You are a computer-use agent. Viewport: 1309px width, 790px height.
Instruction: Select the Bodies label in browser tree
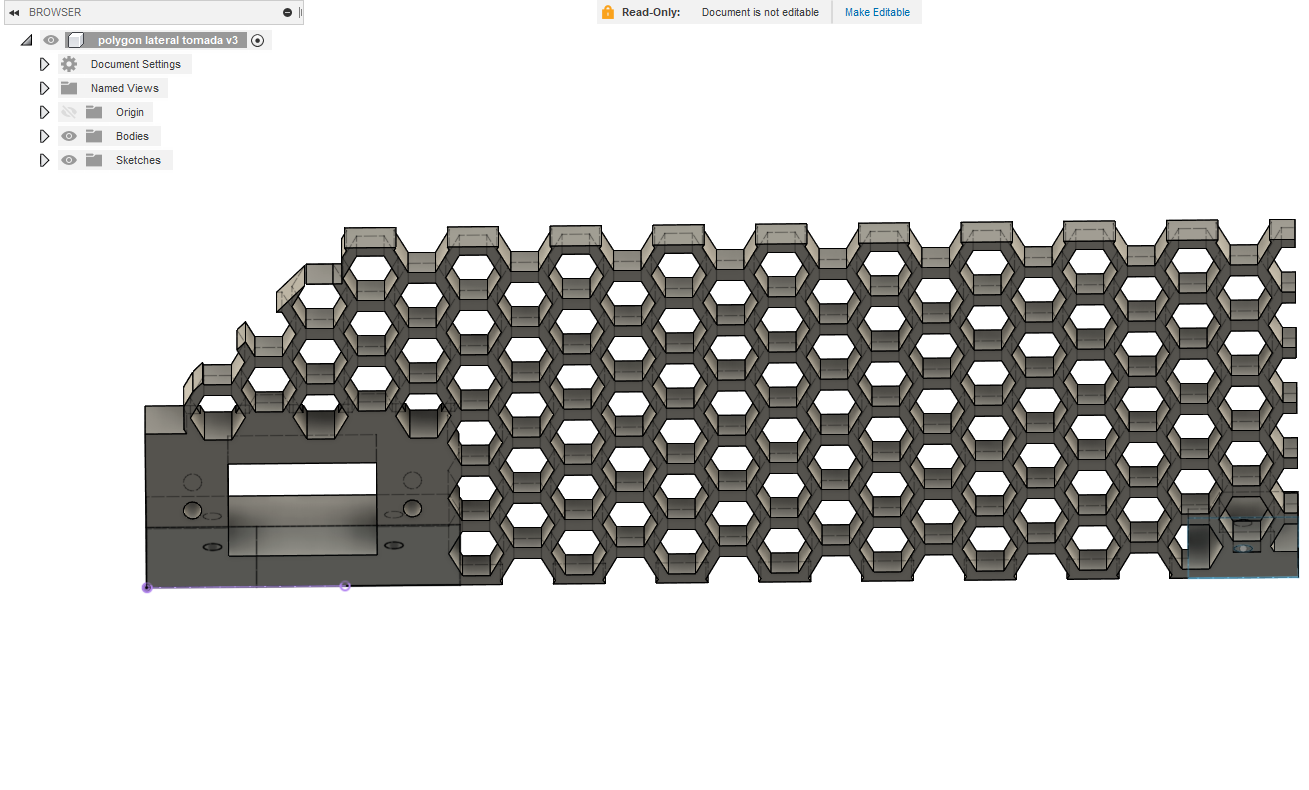click(132, 136)
